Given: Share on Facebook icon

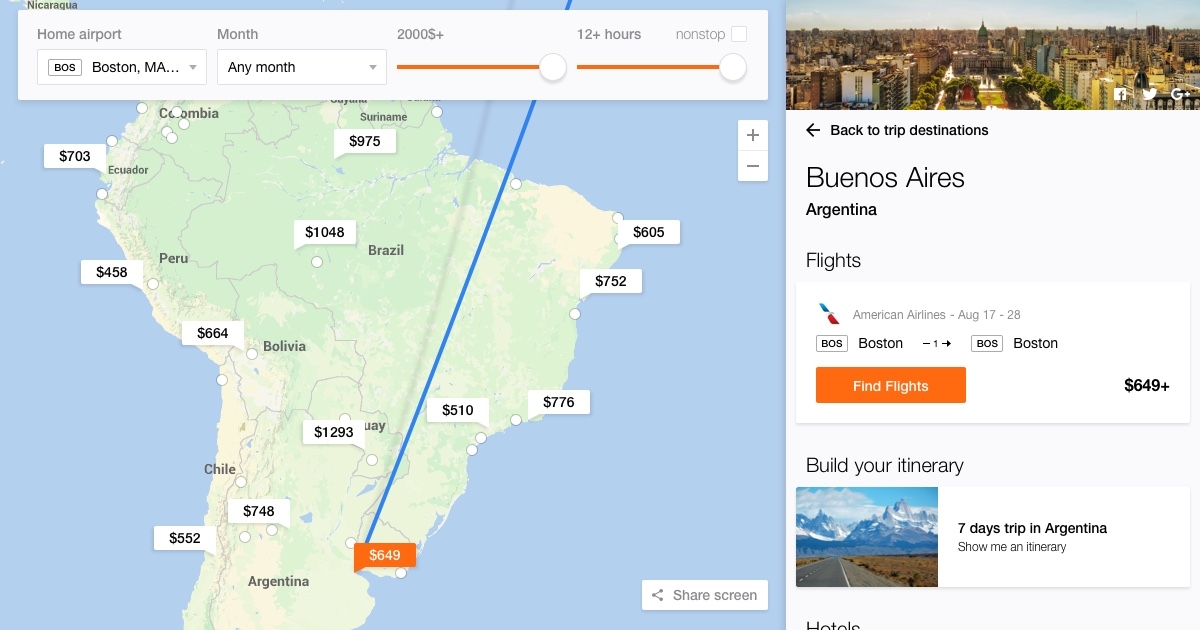Looking at the screenshot, I should [x=1121, y=95].
